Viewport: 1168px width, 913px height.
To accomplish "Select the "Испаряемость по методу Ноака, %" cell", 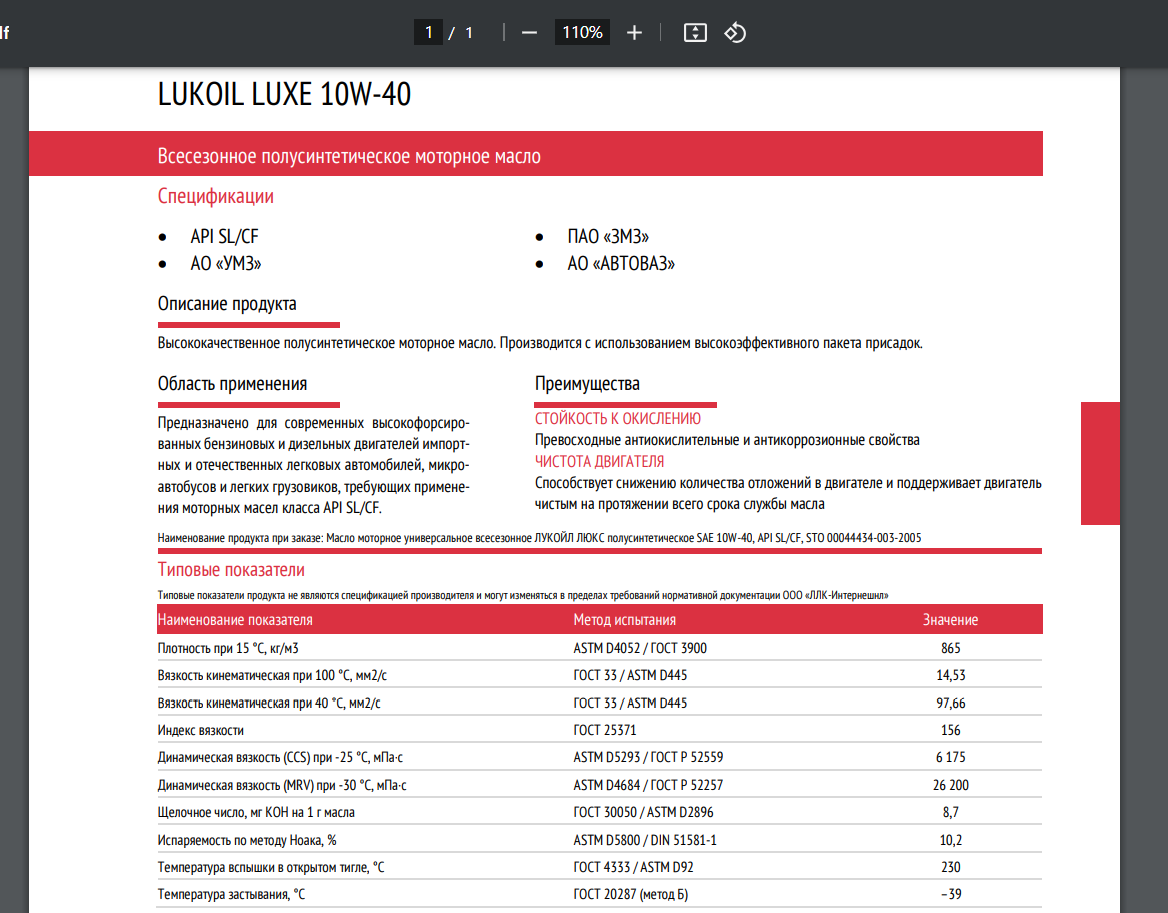I will coord(247,840).
